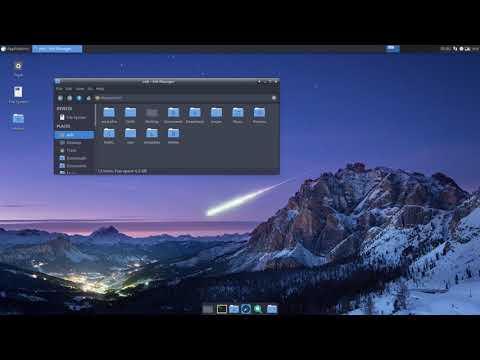Click the Forward arrow toolbar icon
The width and height of the screenshot is (480, 360).
pyautogui.click(x=69, y=98)
